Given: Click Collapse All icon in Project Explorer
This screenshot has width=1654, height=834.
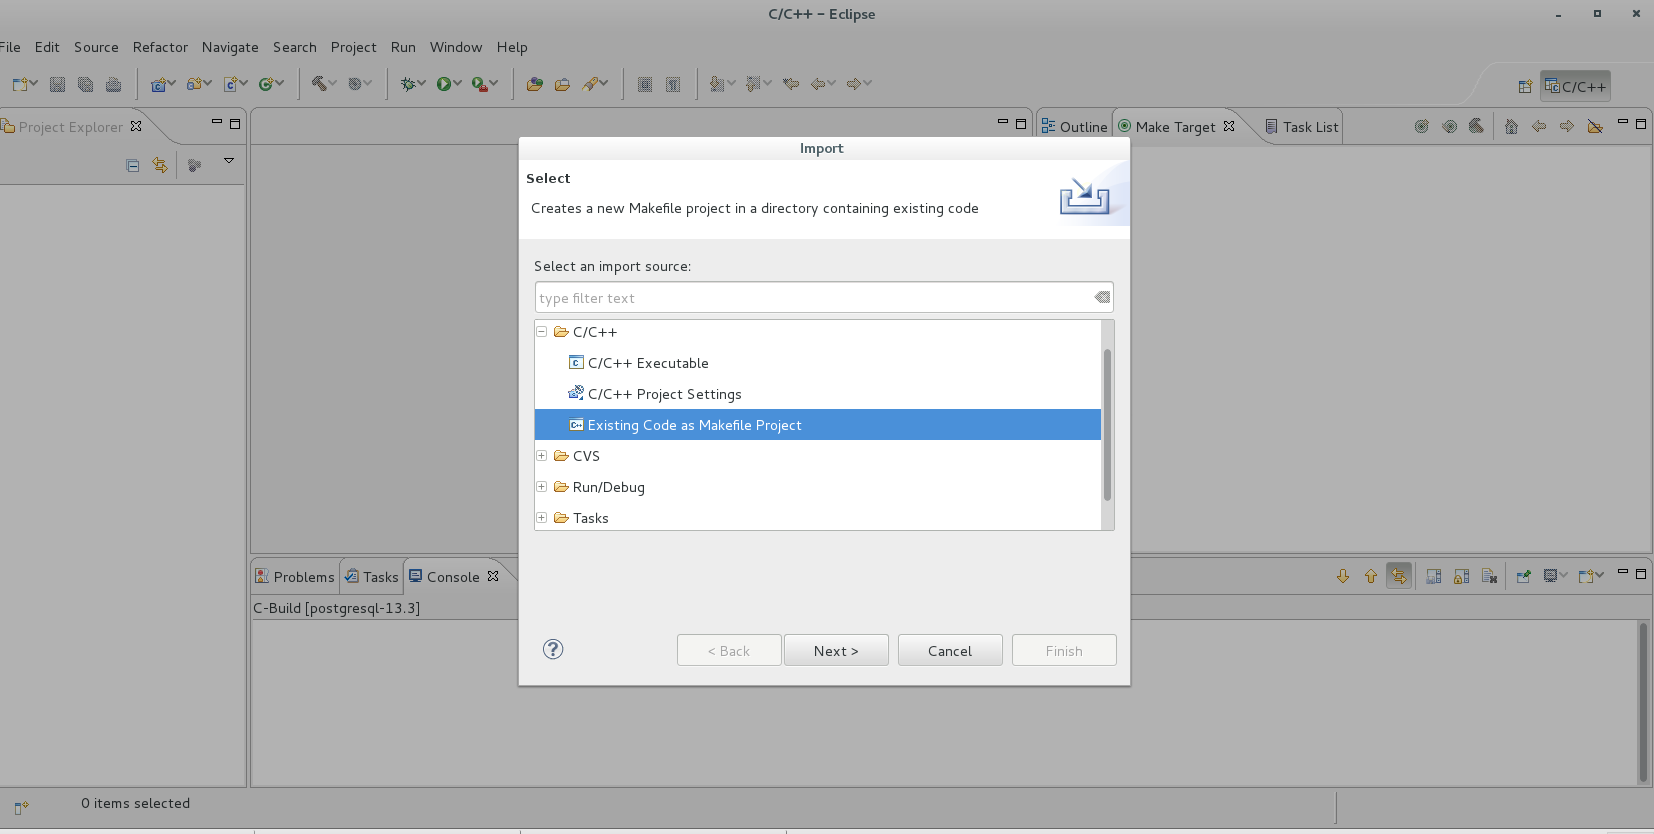Looking at the screenshot, I should click(x=133, y=165).
